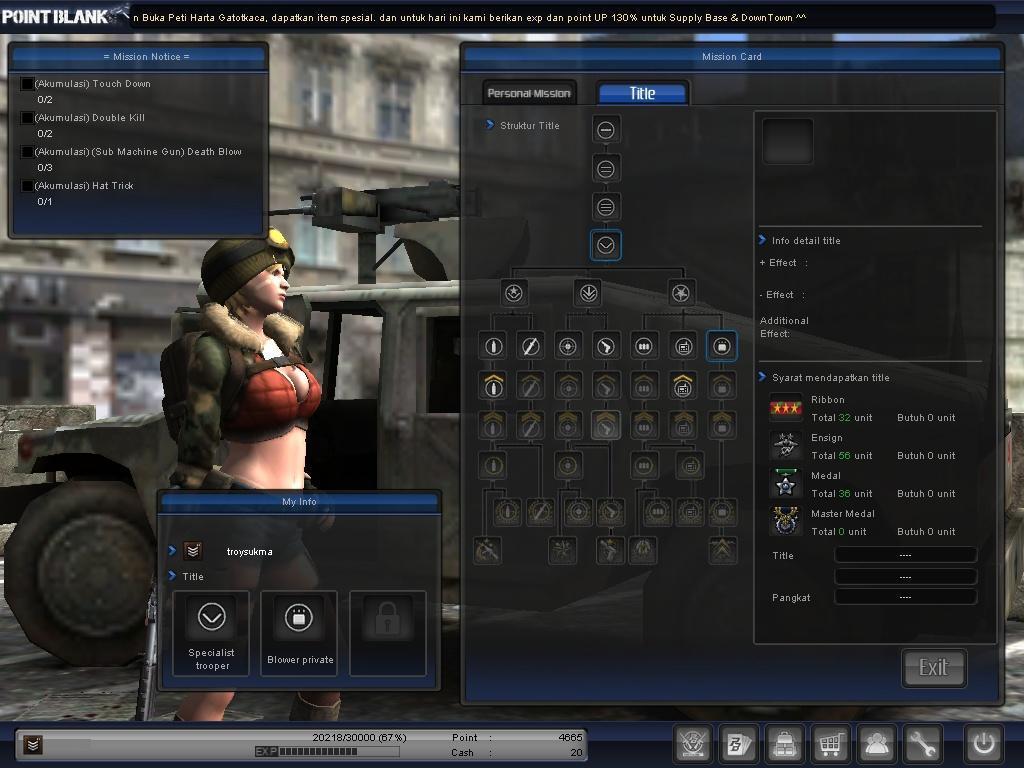Click the Ensign Total 56 unit text
The width and height of the screenshot is (1024, 768).
(x=841, y=455)
